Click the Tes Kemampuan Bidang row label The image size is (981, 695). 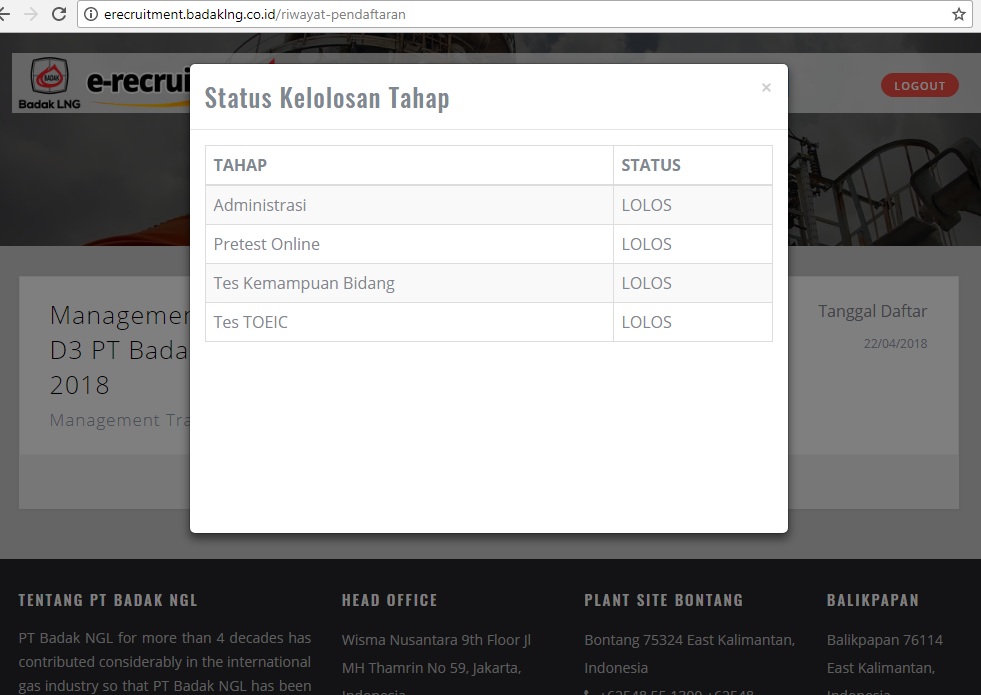pyautogui.click(x=304, y=283)
